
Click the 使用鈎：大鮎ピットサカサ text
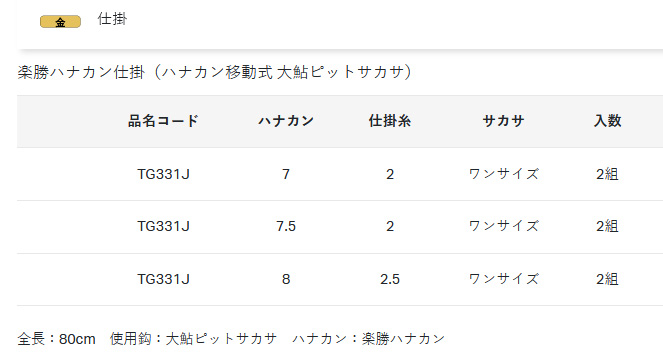point(193,339)
